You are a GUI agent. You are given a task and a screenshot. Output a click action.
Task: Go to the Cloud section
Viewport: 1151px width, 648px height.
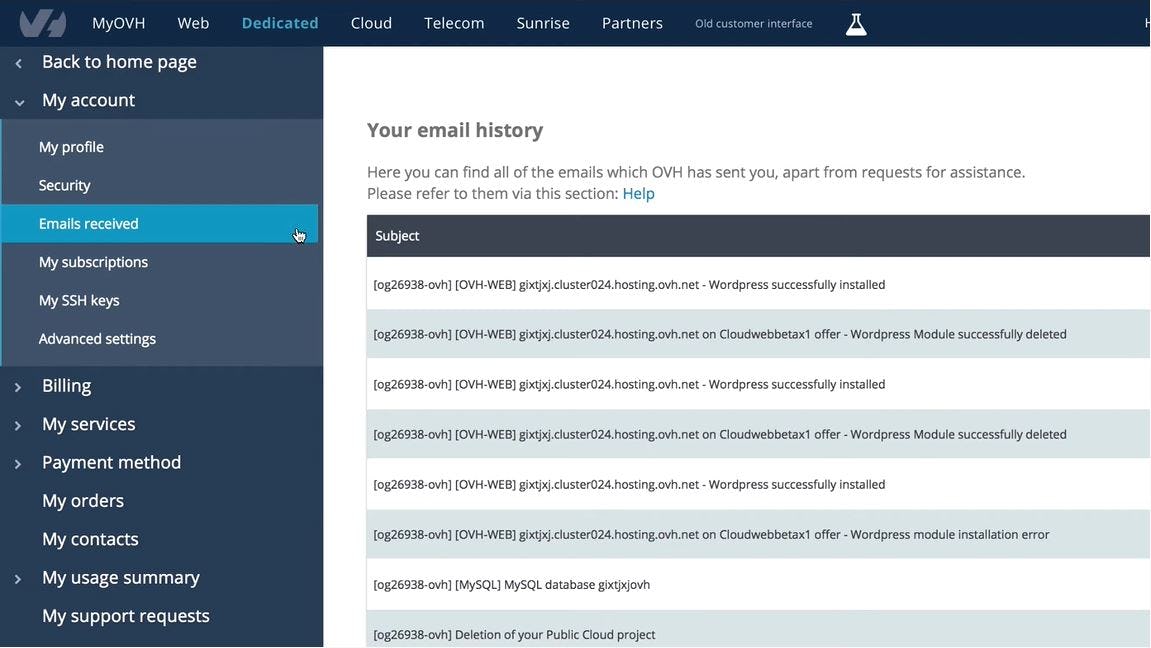pyautogui.click(x=371, y=23)
